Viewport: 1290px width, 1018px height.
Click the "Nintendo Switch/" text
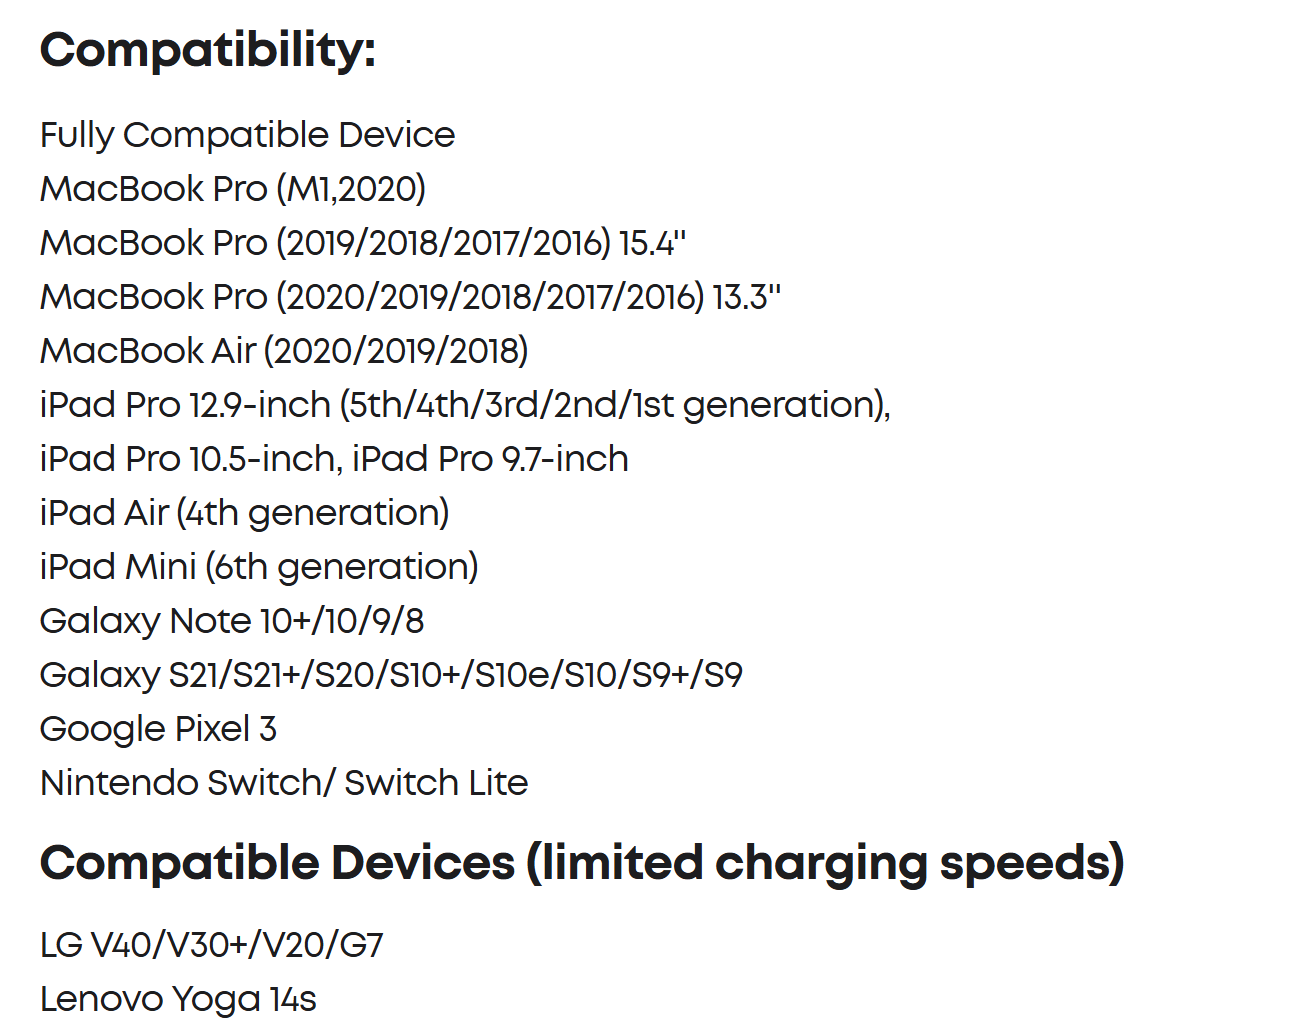(187, 783)
